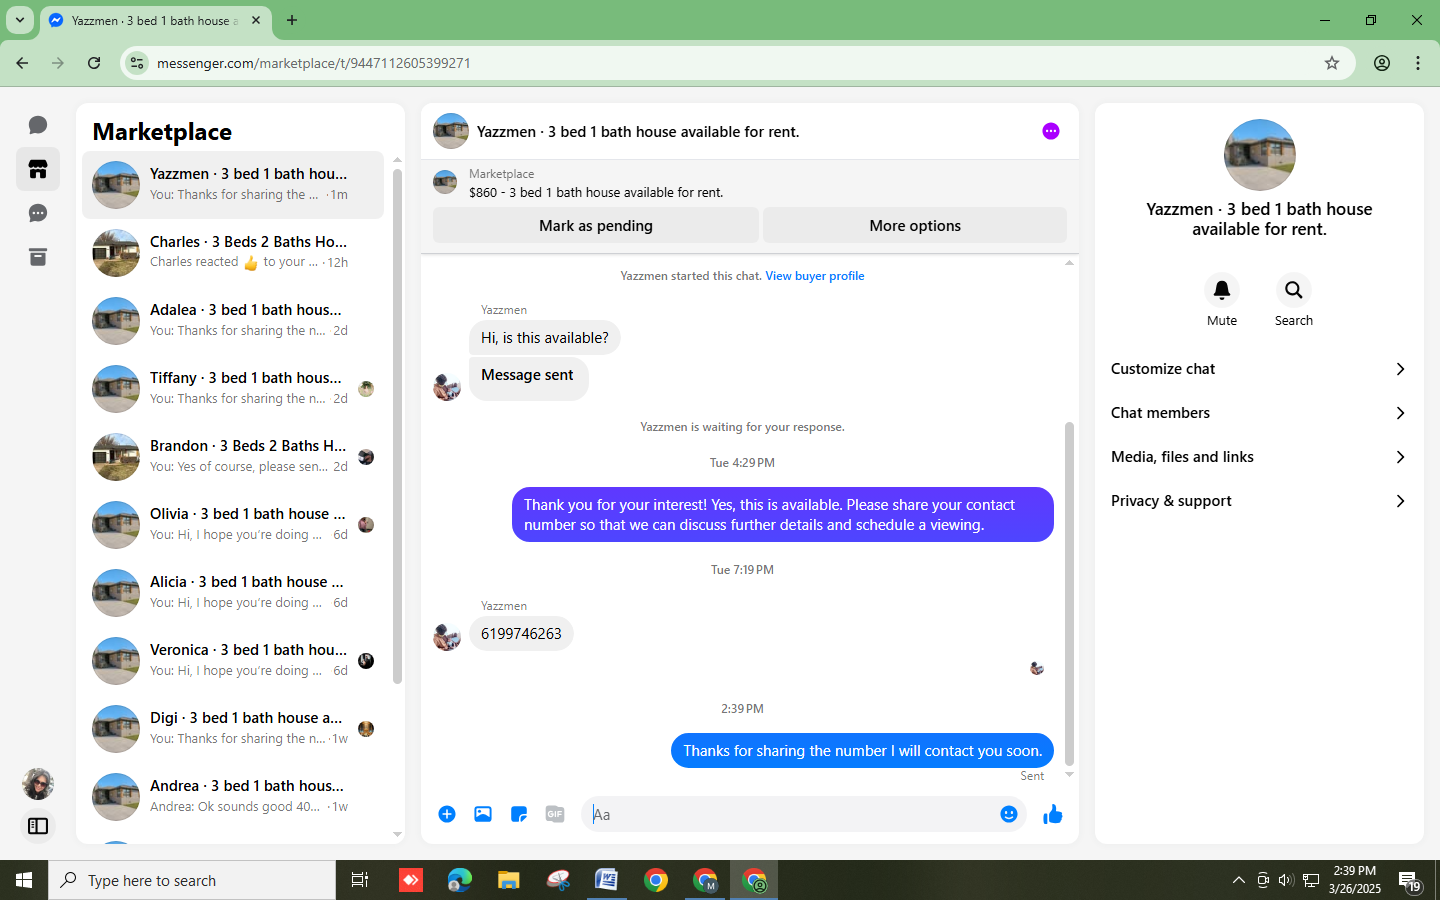Open Brandon 3 Beds 2 Baths conversation

pyautogui.click(x=233, y=457)
